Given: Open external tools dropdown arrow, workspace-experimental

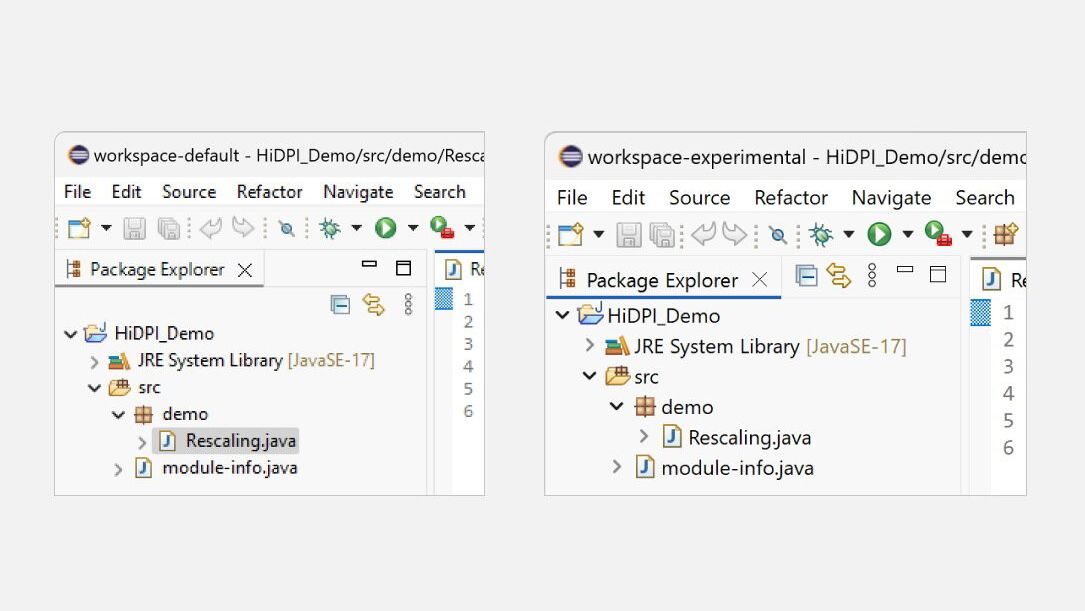Looking at the screenshot, I should (967, 235).
